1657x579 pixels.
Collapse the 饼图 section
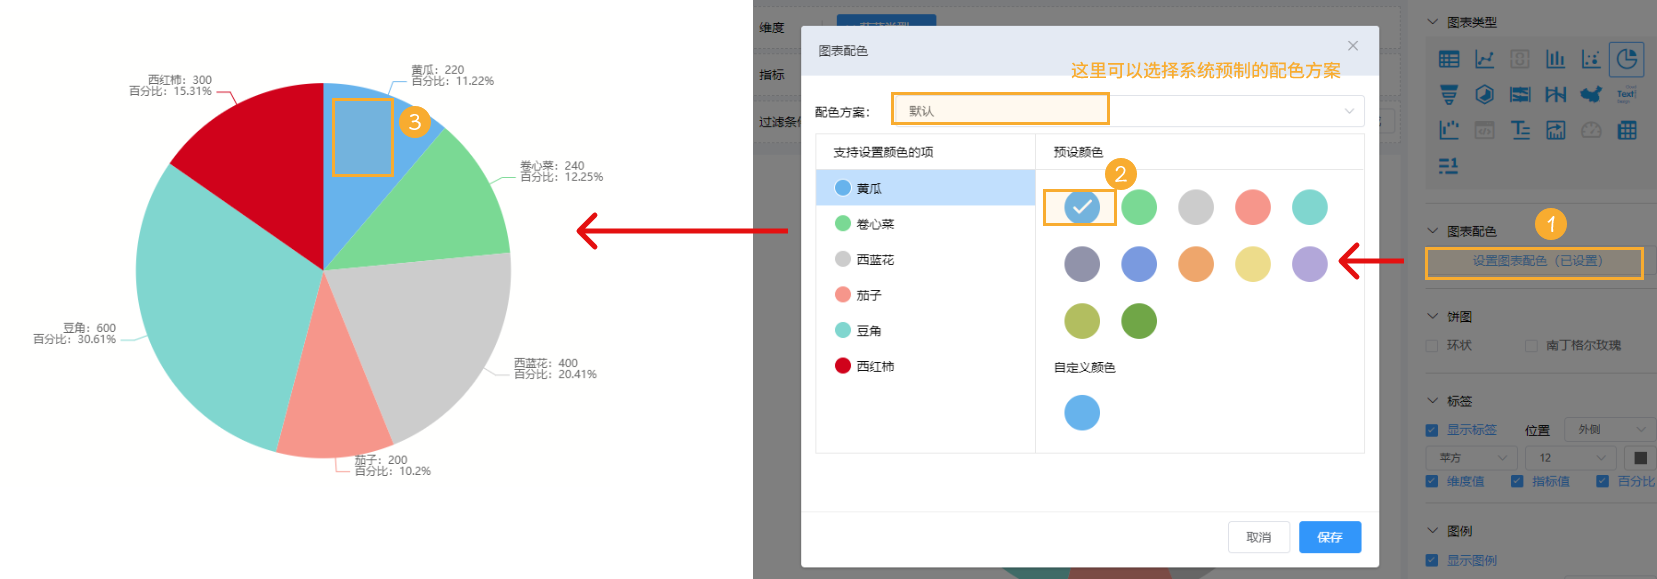[1432, 316]
